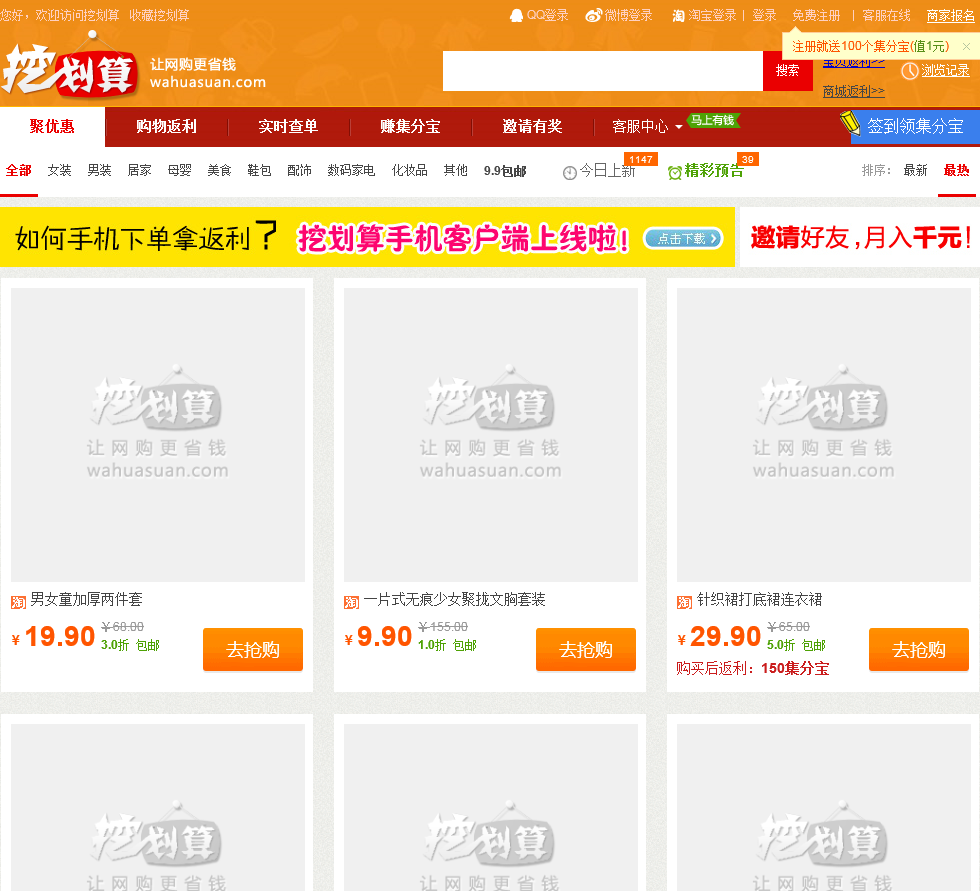Click 淘 icon beside 针织裙打底裙连衣裙
The height and width of the screenshot is (891, 980).
click(684, 602)
